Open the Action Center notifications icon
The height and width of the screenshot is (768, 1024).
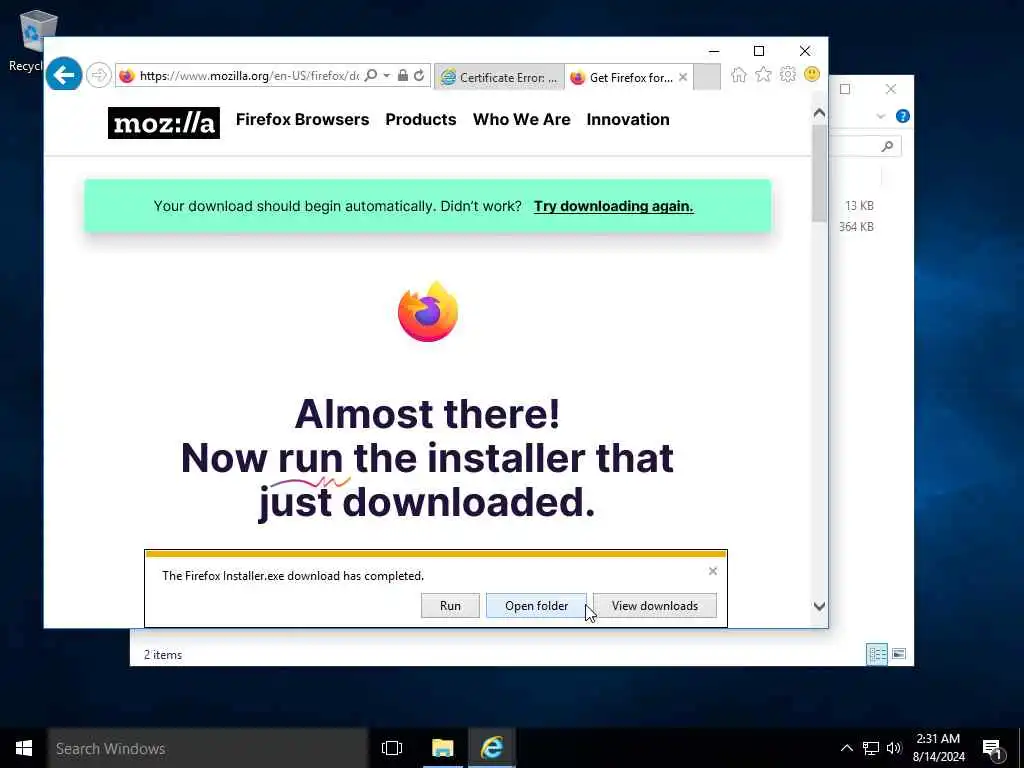click(993, 750)
